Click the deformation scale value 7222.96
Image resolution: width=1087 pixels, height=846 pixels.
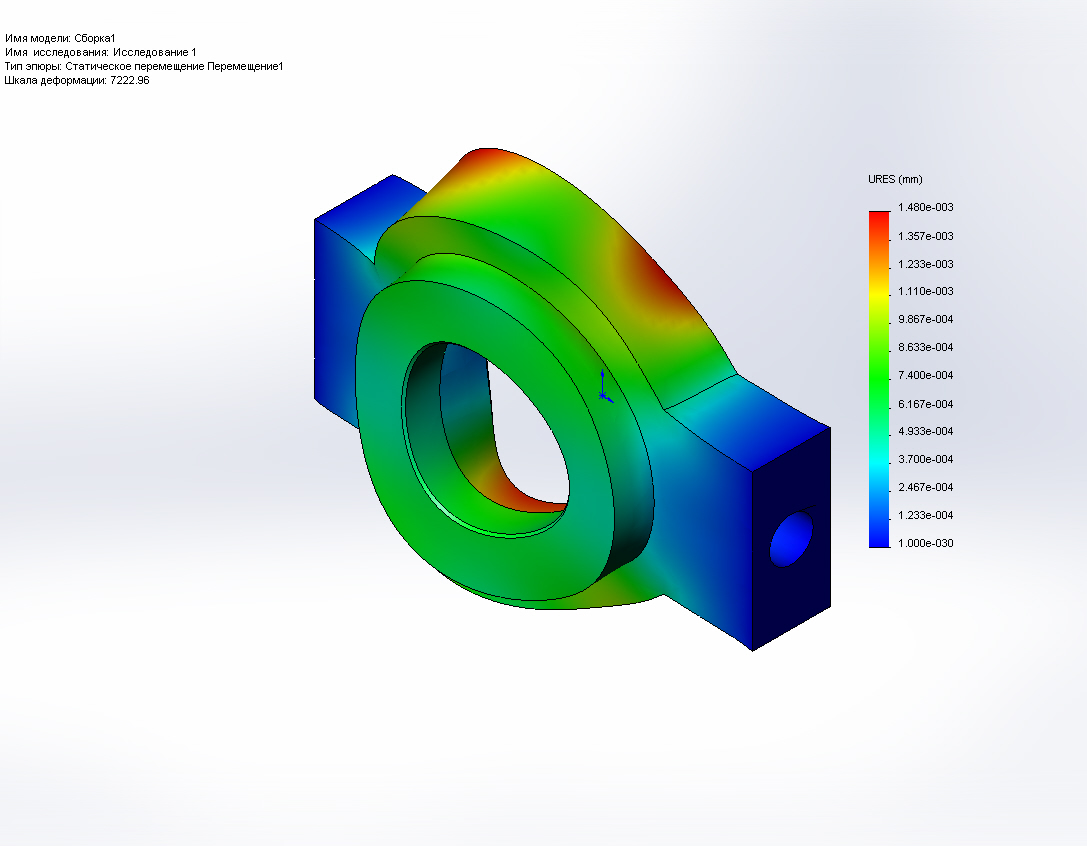[130, 80]
